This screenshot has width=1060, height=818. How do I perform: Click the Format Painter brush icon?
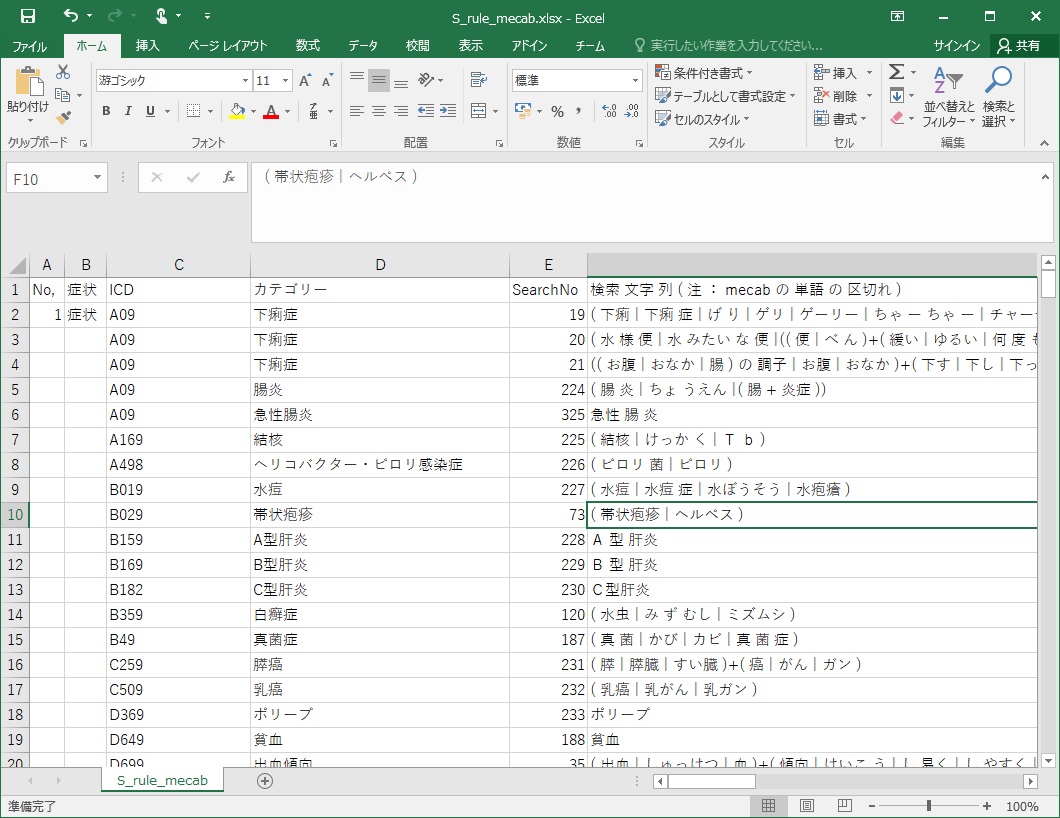click(x=64, y=118)
